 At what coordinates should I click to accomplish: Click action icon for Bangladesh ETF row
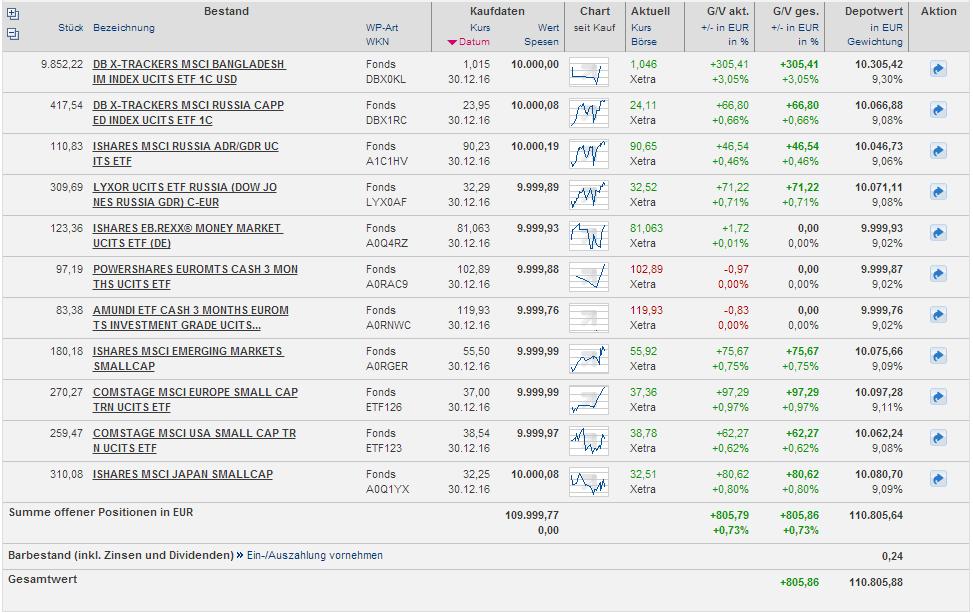click(938, 69)
